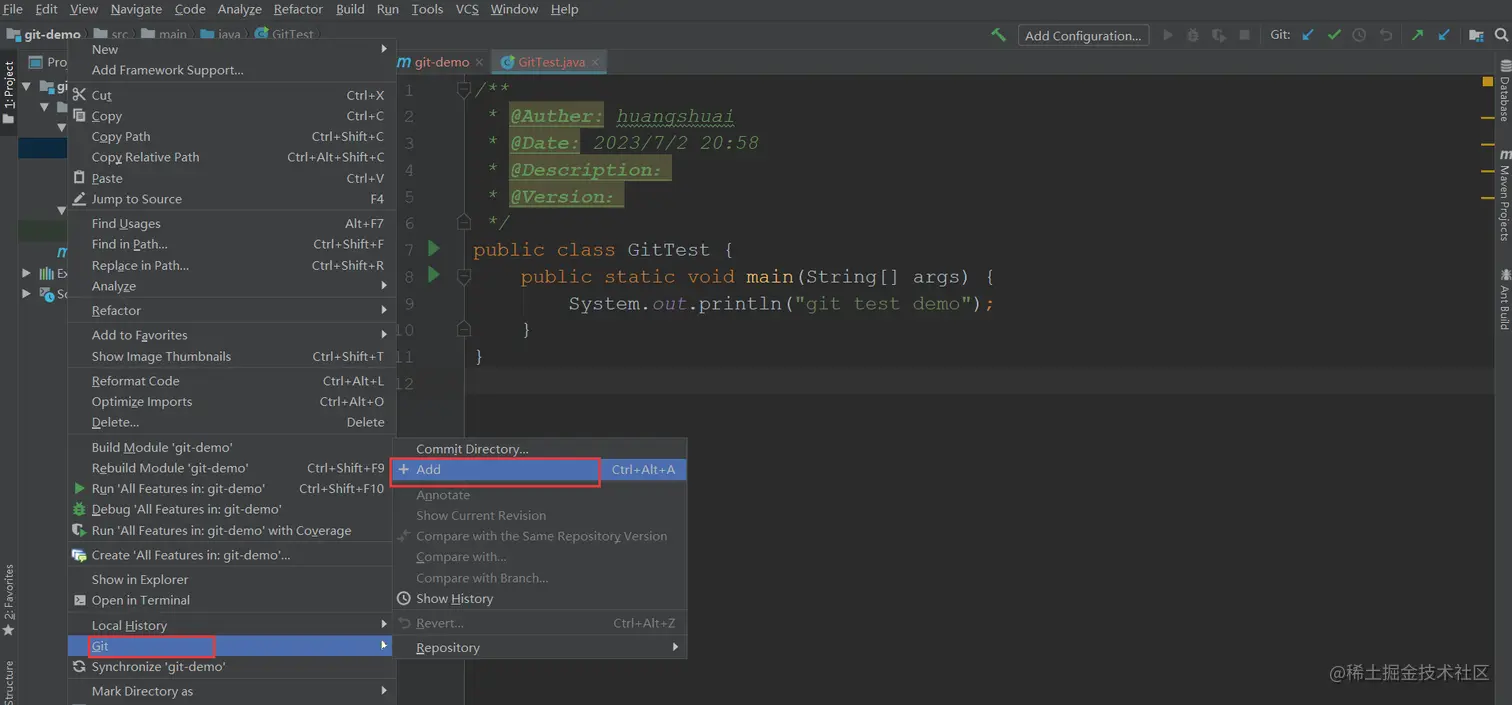Click the java breadcrumb in navigation bar
Viewport: 1512px width, 705px height.
(x=221, y=34)
